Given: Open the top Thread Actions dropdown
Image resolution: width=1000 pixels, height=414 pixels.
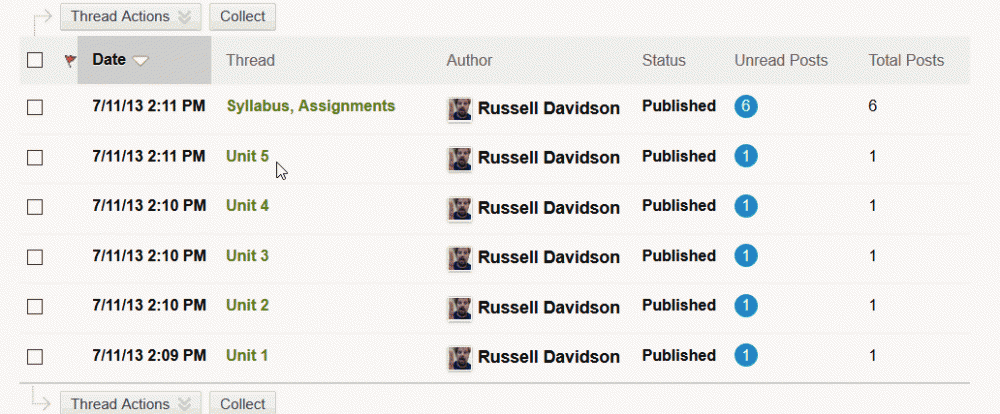Looking at the screenshot, I should pyautogui.click(x=130, y=16).
